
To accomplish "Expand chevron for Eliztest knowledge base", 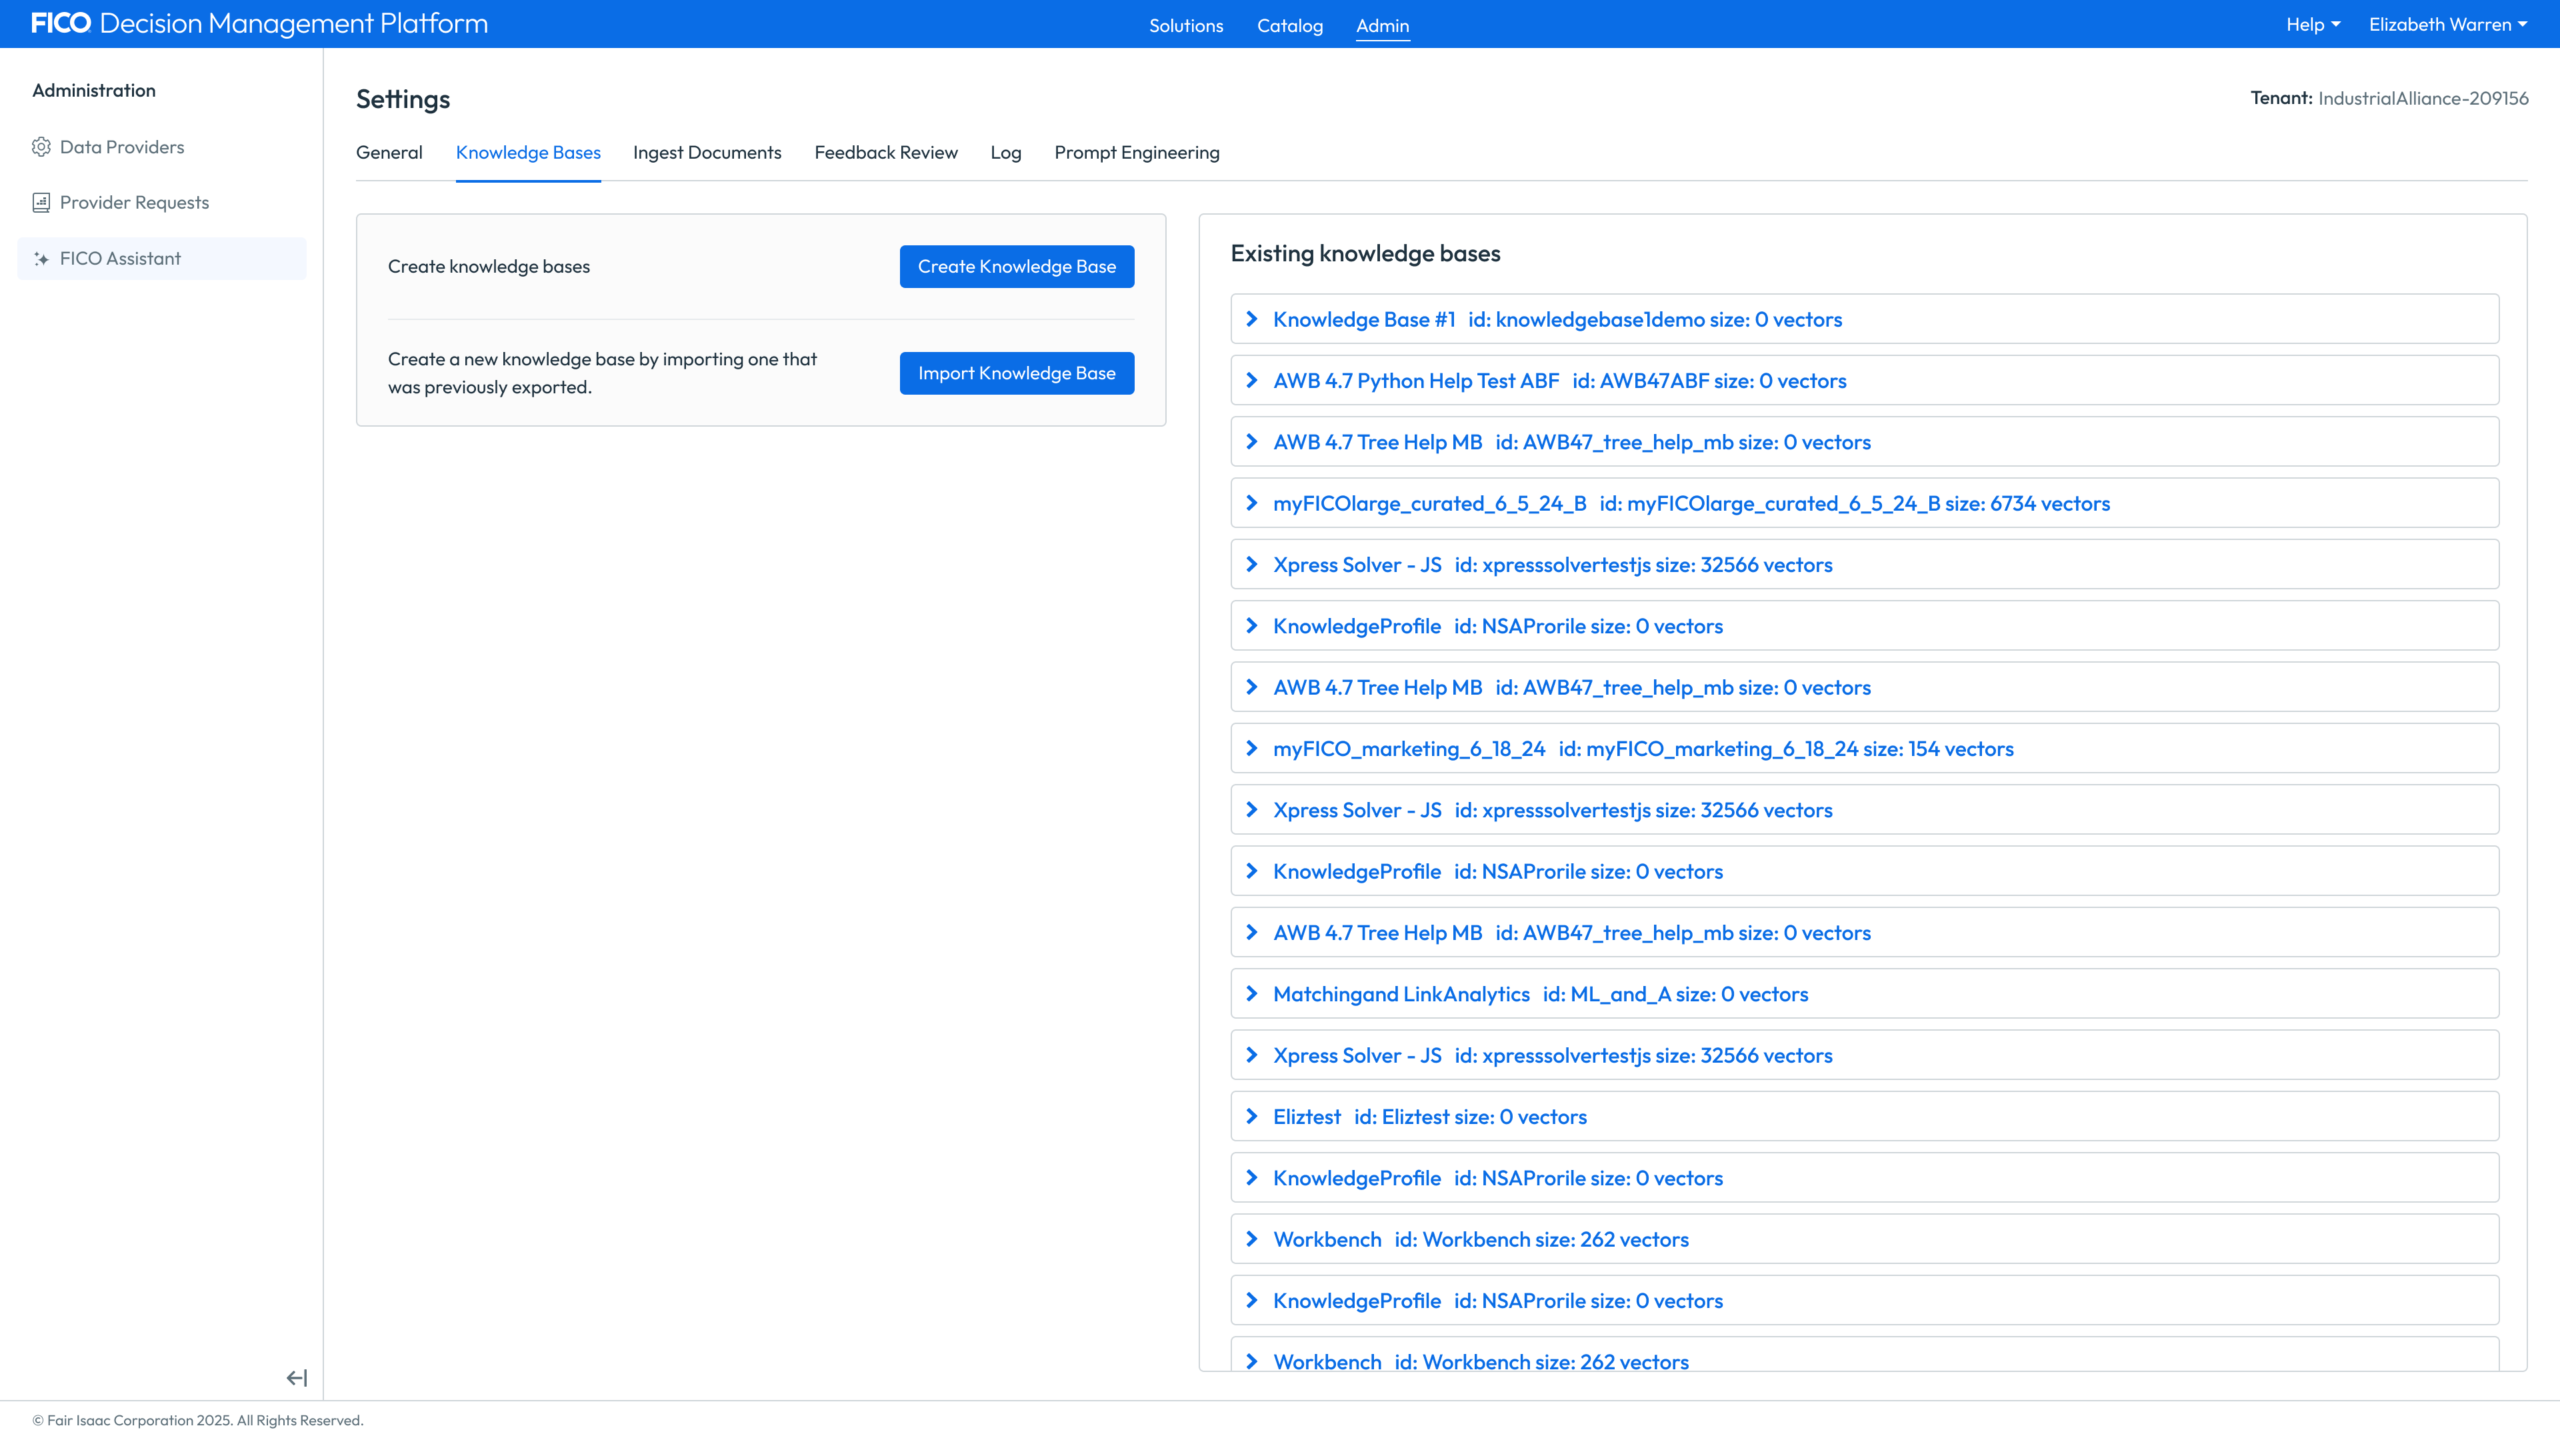I will coord(1251,1116).
